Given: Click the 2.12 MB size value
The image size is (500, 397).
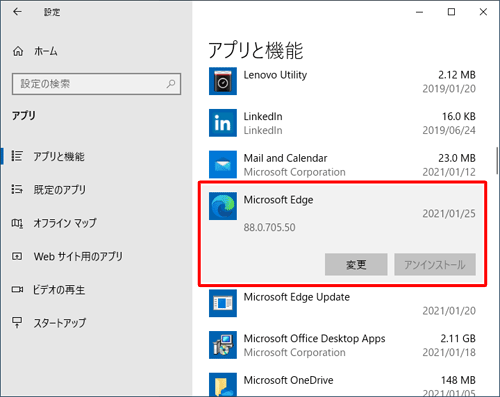Looking at the screenshot, I should (x=457, y=75).
